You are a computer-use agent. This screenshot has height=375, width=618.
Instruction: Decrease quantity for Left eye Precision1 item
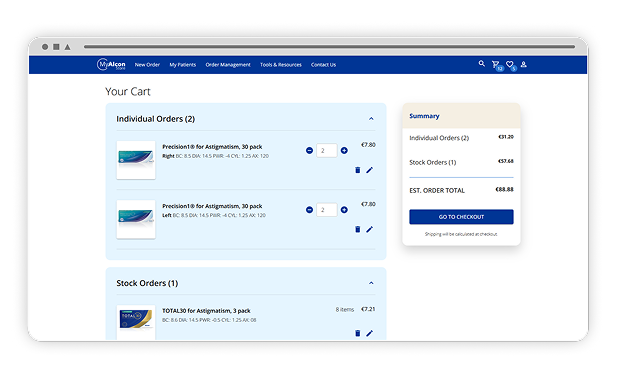(x=309, y=210)
